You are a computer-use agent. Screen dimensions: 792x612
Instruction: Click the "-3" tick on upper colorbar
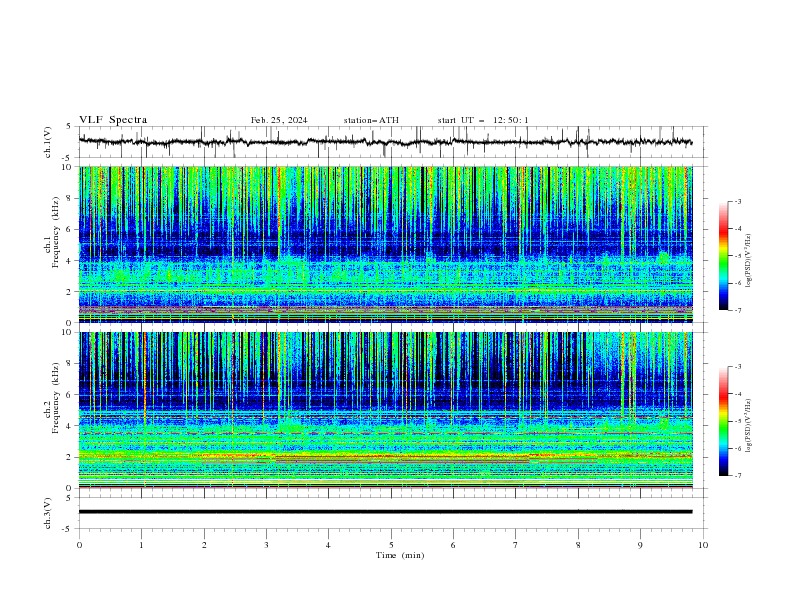tap(737, 201)
